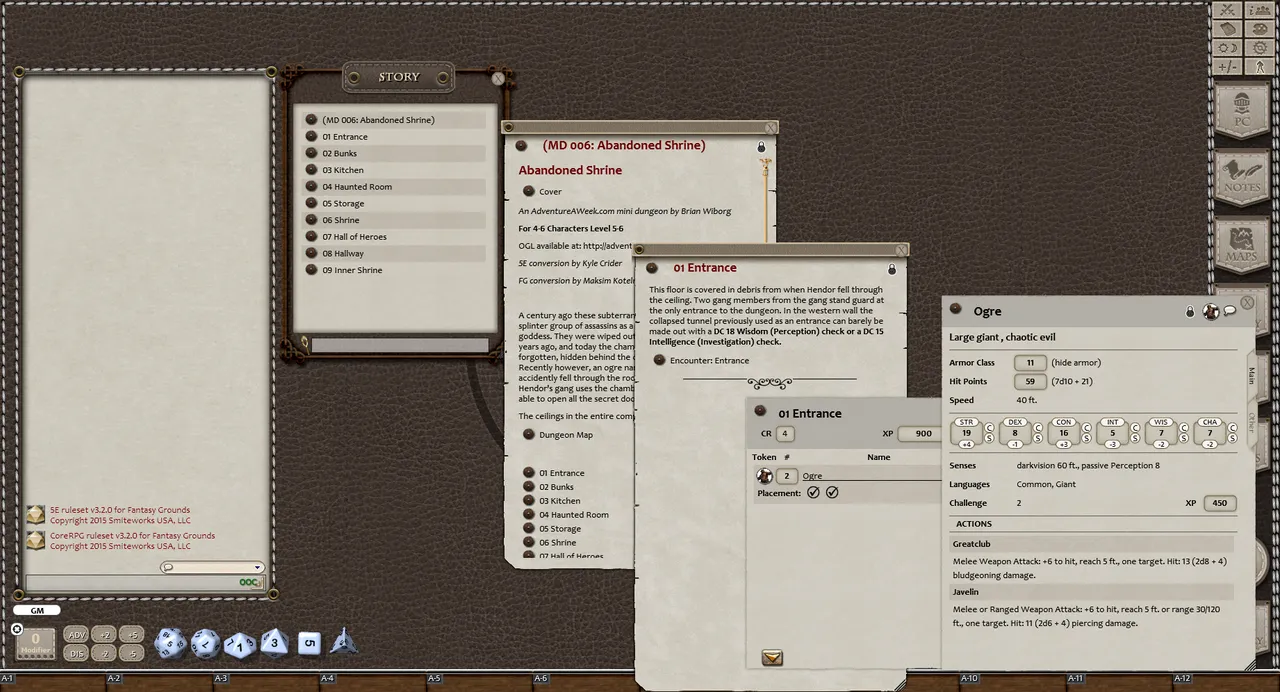Click the Armor Class value 11
Viewport: 1280px width, 692px height.
[1030, 363]
